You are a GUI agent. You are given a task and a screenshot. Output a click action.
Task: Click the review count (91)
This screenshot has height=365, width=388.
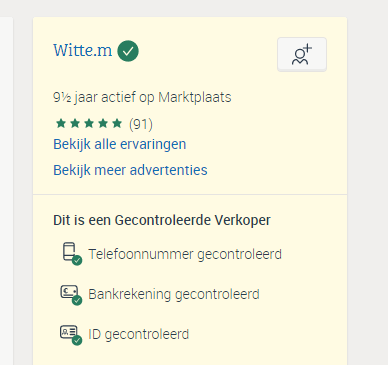[x=141, y=124]
